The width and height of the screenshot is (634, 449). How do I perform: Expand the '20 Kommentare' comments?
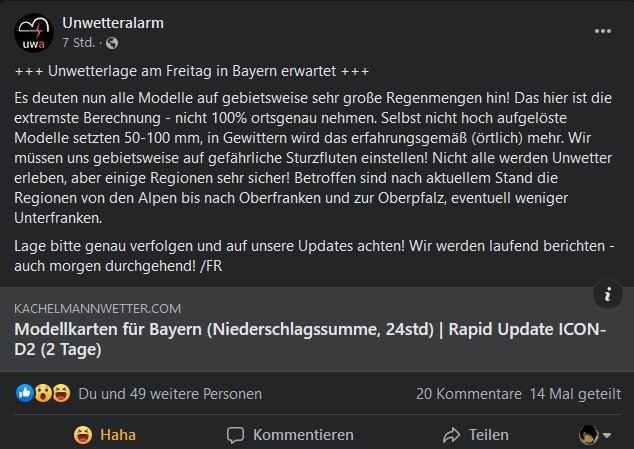click(x=469, y=393)
